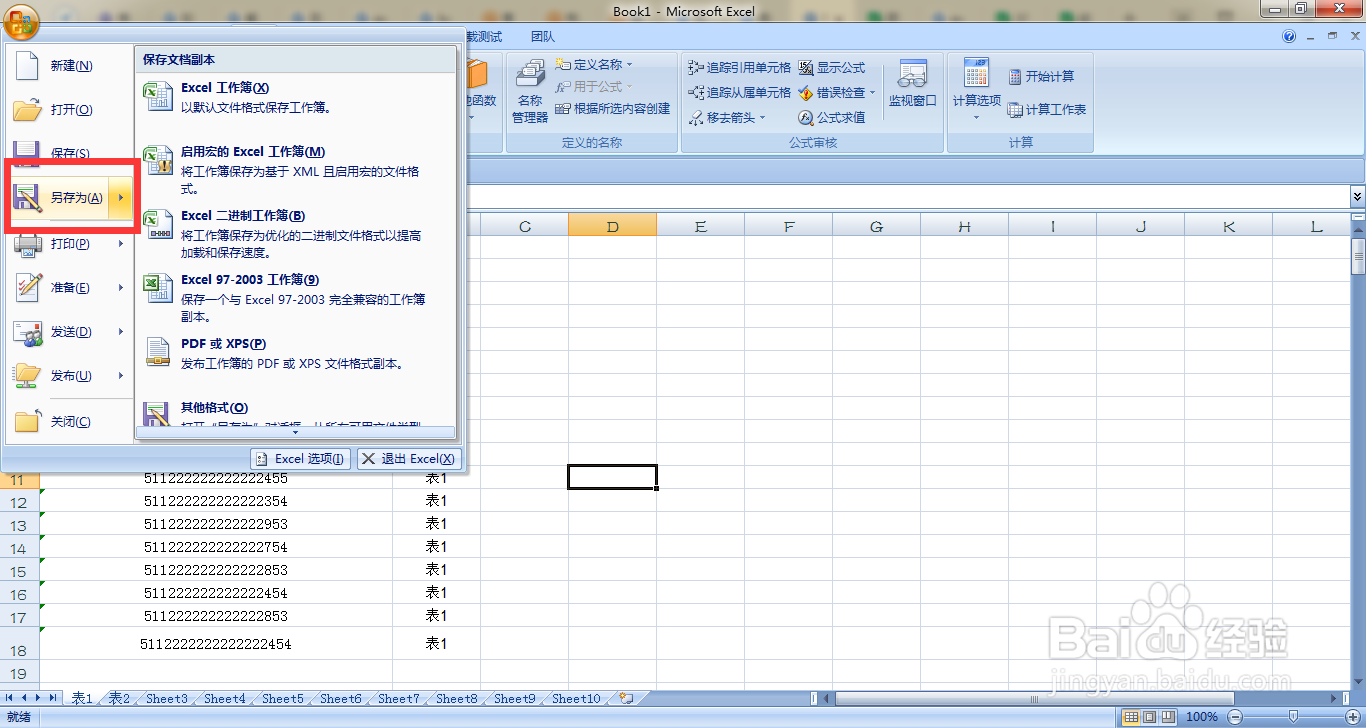Go to the last sheet tab arrow
The width and height of the screenshot is (1366, 728).
(53, 698)
